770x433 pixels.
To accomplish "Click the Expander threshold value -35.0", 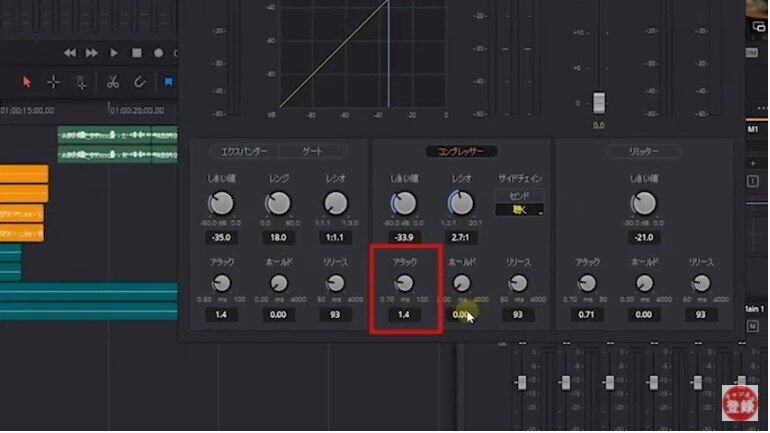I will coord(221,237).
